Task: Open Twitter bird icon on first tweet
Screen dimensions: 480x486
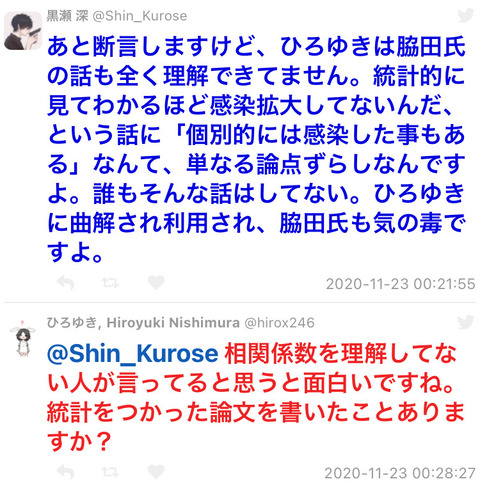Action: click(x=465, y=15)
